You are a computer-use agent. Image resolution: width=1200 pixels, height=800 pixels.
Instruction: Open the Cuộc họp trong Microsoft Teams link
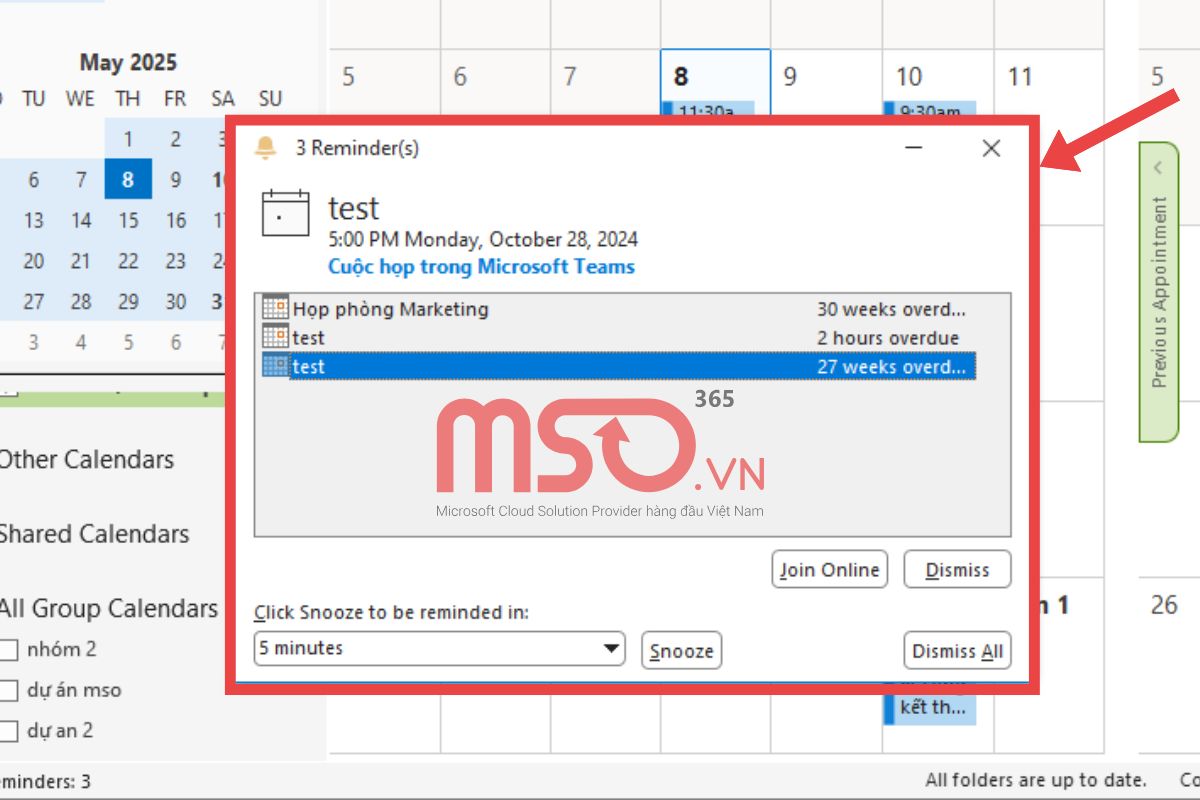click(481, 267)
